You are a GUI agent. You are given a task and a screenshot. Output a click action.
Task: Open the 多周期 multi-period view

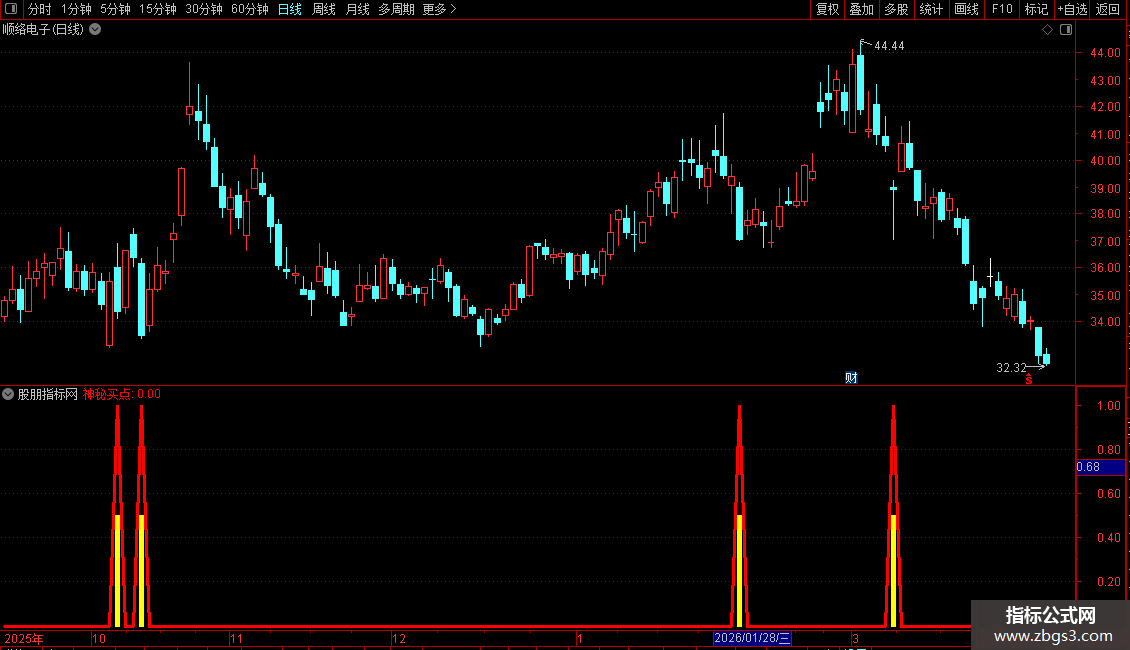point(396,9)
